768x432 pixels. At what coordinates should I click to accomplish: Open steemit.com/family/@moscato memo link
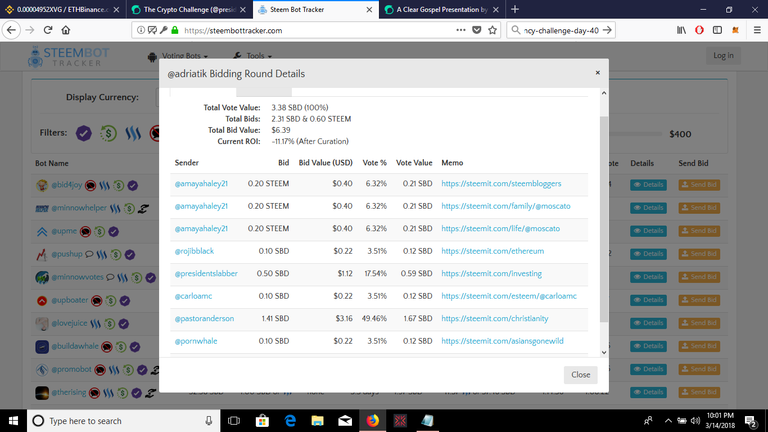505,206
